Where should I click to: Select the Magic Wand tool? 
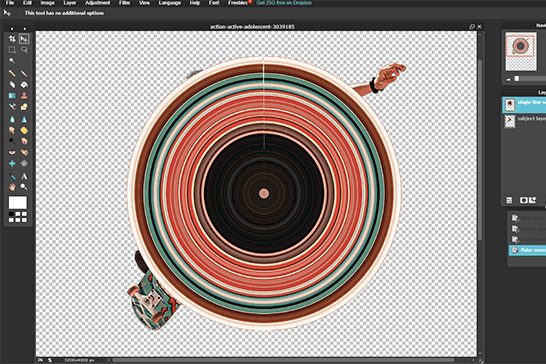(12, 61)
